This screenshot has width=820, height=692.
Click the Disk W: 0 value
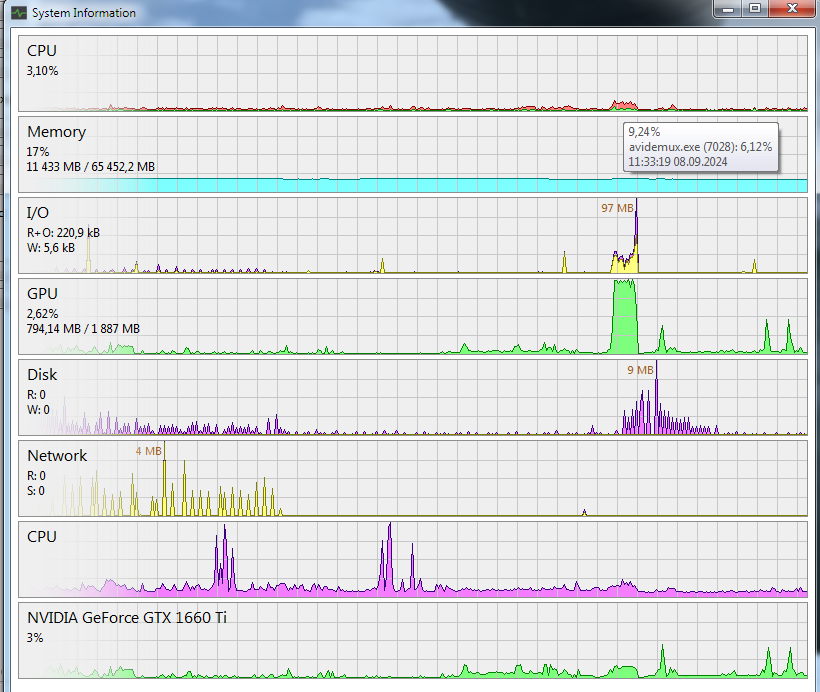tap(38, 410)
